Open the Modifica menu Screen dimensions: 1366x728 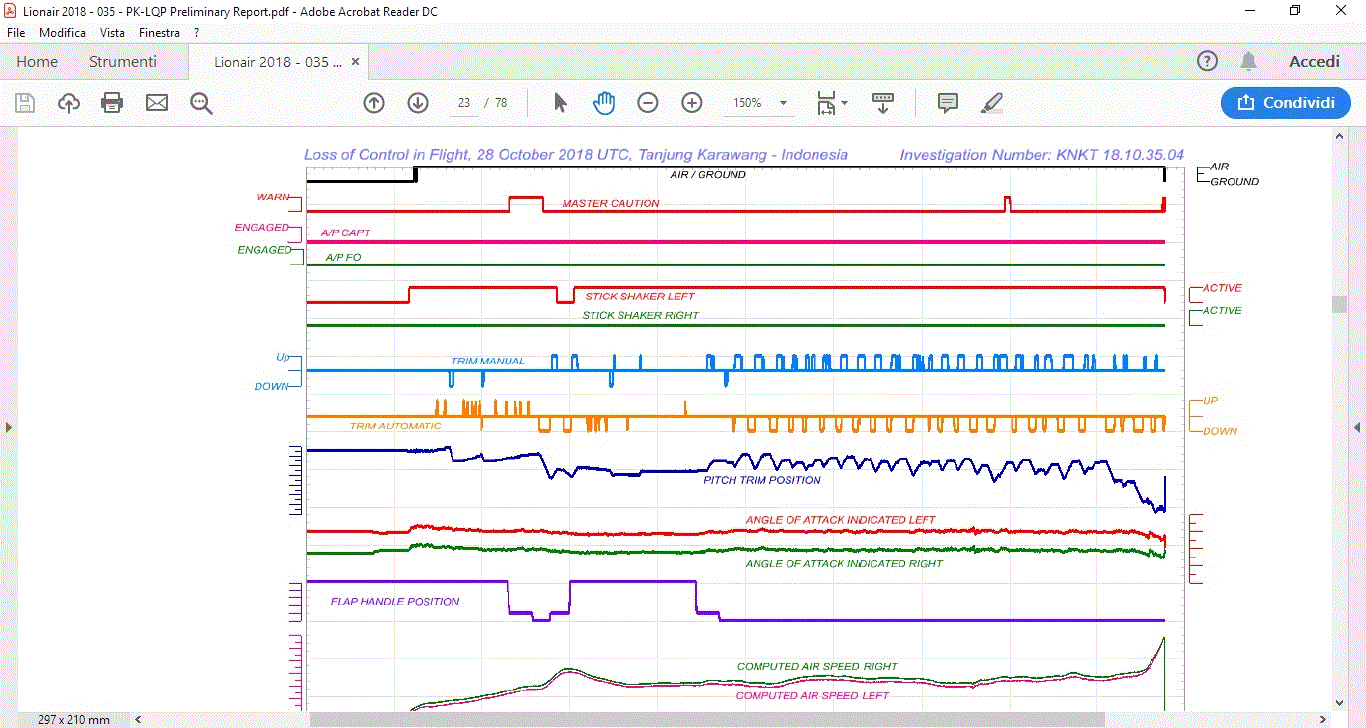(x=63, y=33)
